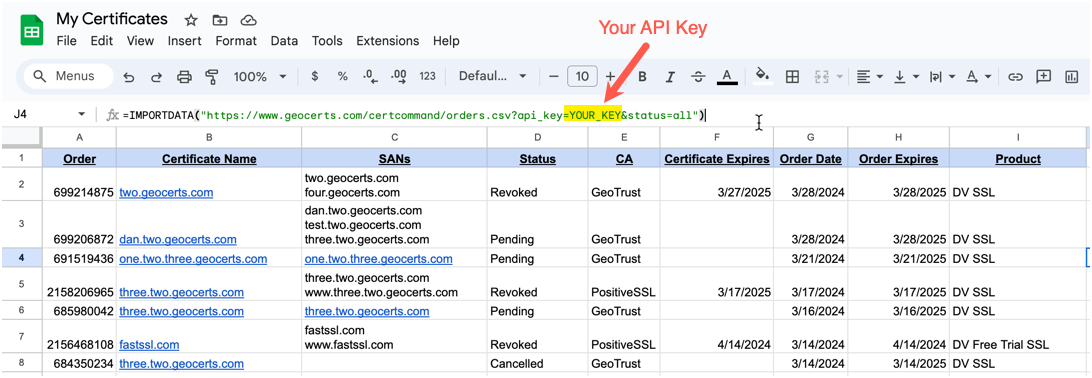
Task: Star the My Certificates document
Action: (191, 19)
